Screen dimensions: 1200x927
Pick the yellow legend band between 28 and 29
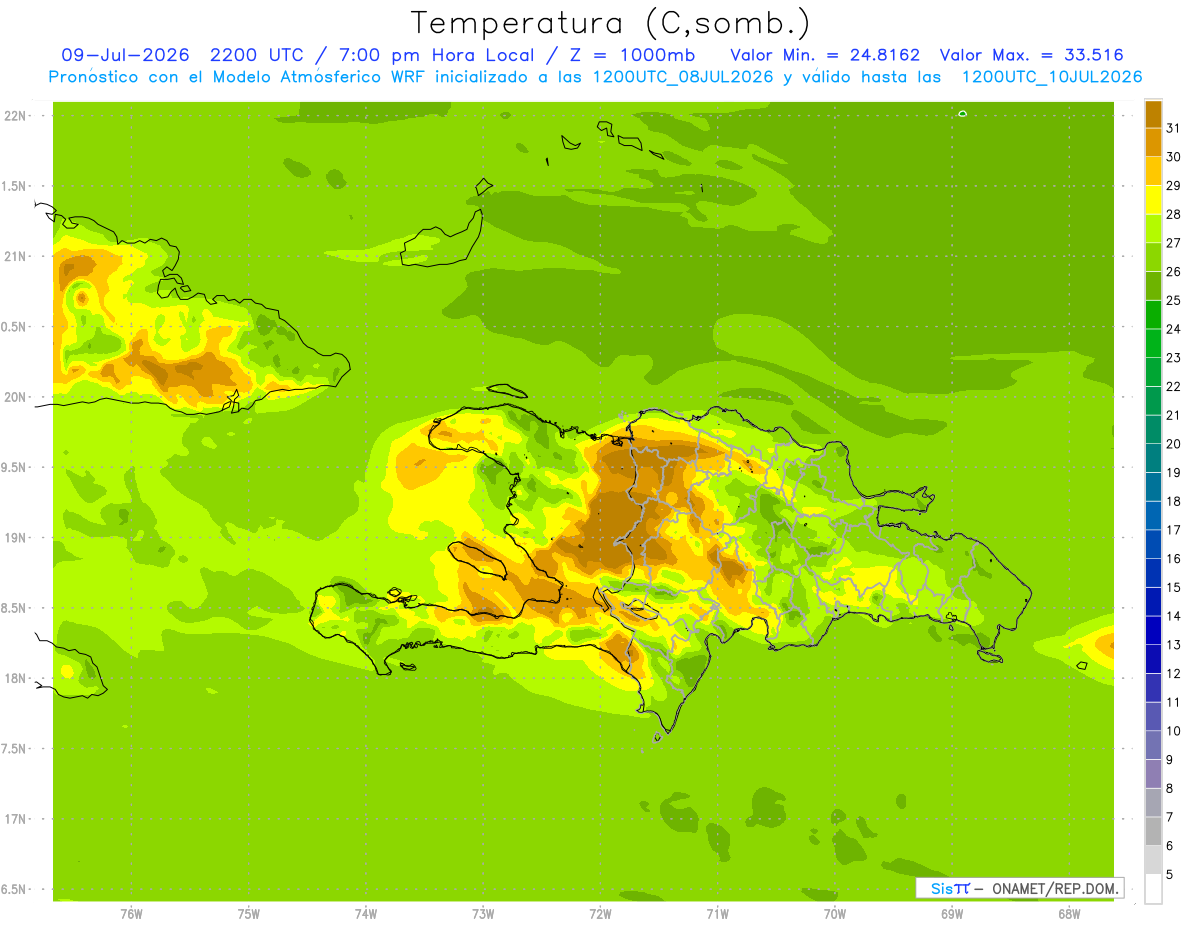point(1153,200)
